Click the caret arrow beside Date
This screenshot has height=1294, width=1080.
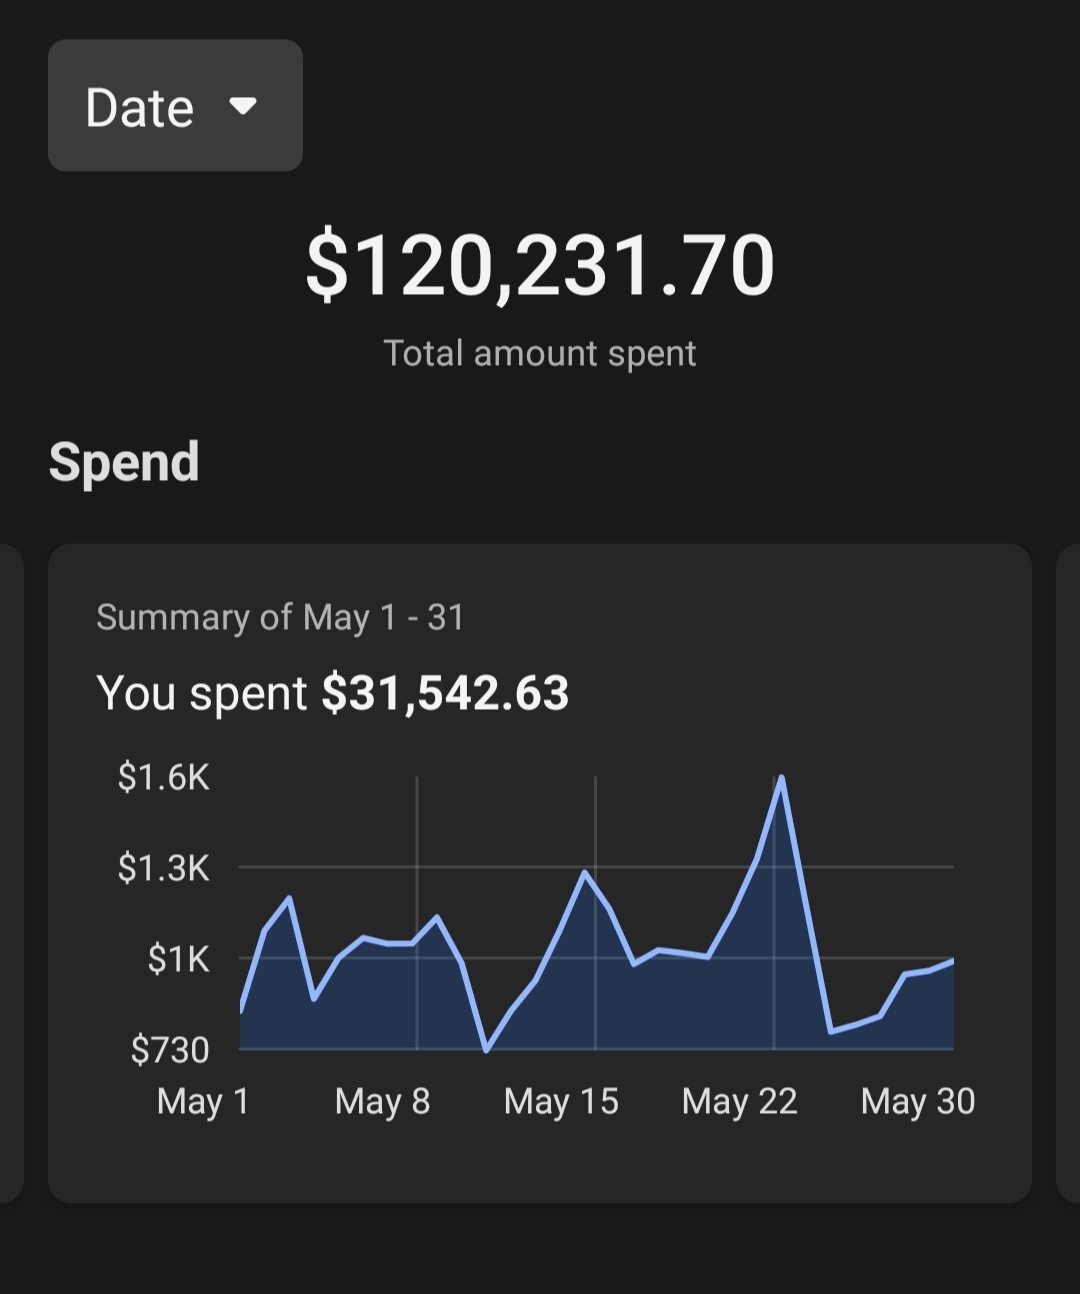point(243,105)
